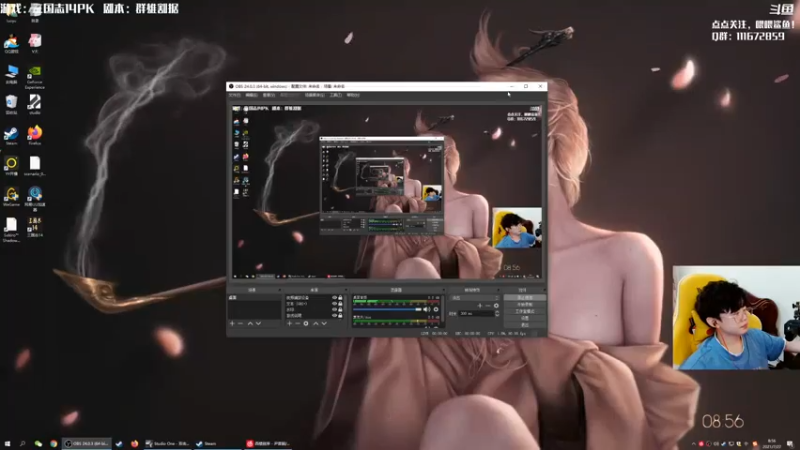Screen dimensions: 800x450
Task: Remove selected source with minus icon
Action: [x=297, y=323]
